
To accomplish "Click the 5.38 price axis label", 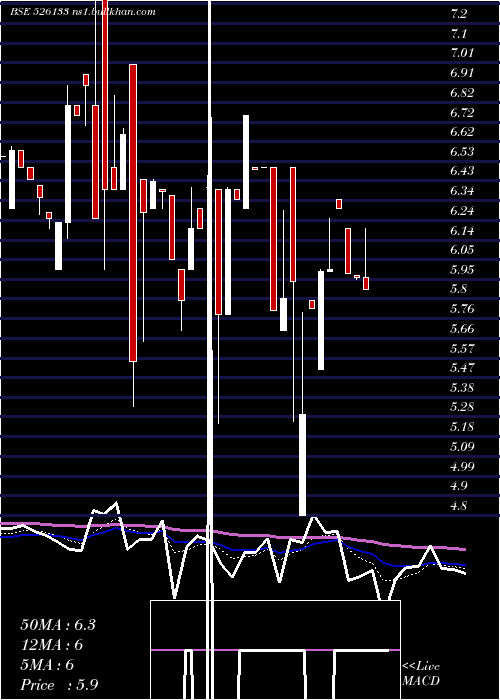I will (462, 387).
